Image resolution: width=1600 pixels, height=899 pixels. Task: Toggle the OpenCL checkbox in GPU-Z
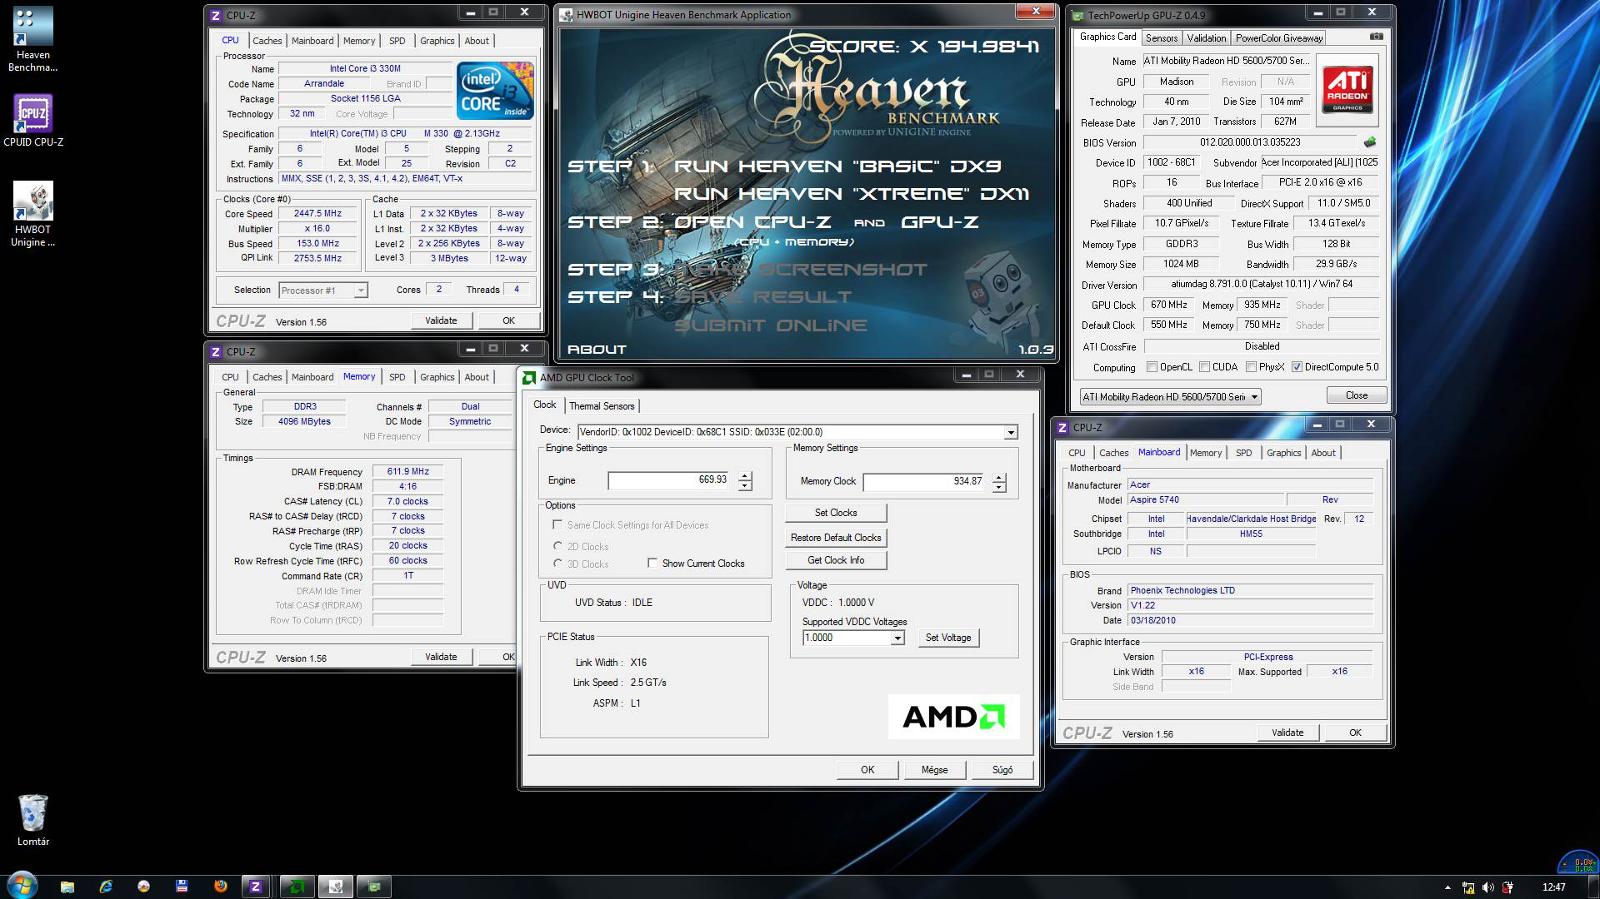(x=1152, y=367)
